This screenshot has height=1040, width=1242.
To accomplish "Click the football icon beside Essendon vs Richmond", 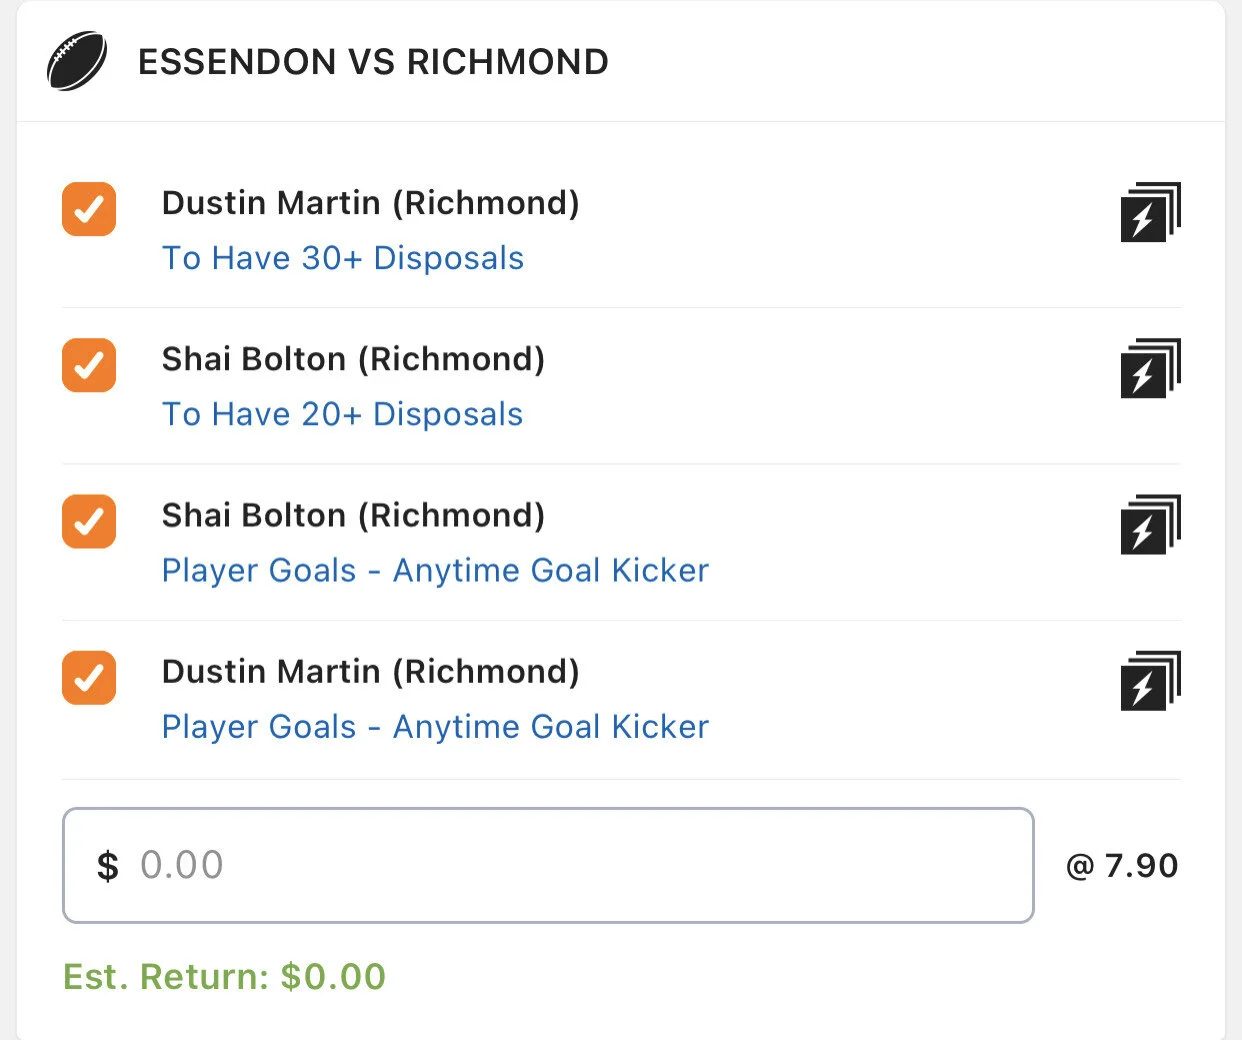I will coord(76,61).
